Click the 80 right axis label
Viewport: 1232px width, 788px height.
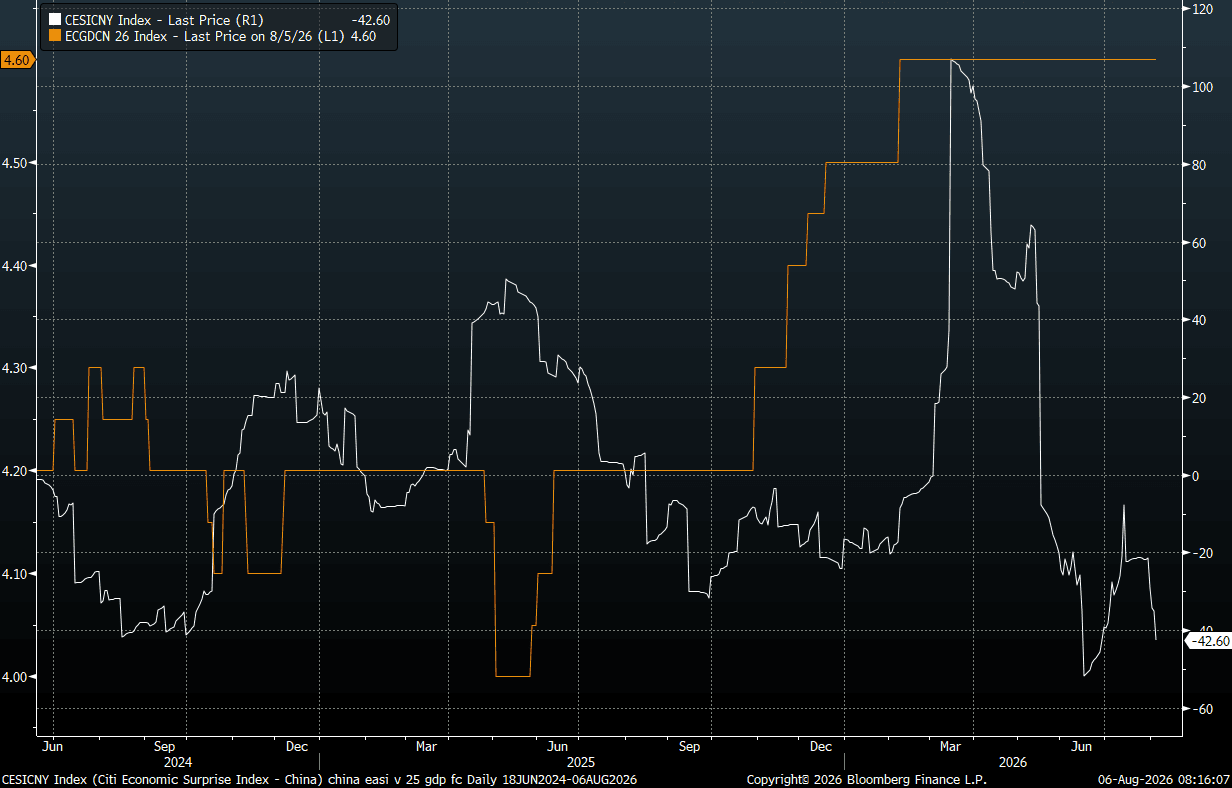coord(1200,165)
